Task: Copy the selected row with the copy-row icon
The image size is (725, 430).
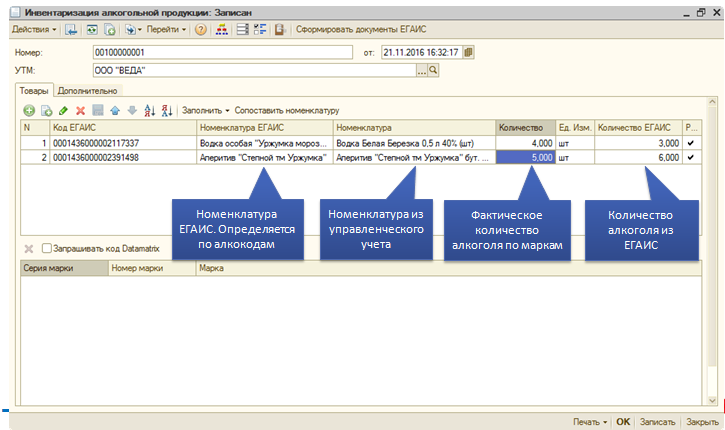Action: click(x=46, y=111)
